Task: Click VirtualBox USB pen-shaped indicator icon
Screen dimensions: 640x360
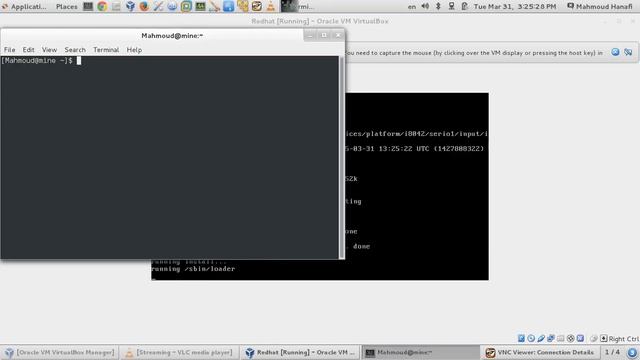Action: tap(541, 338)
